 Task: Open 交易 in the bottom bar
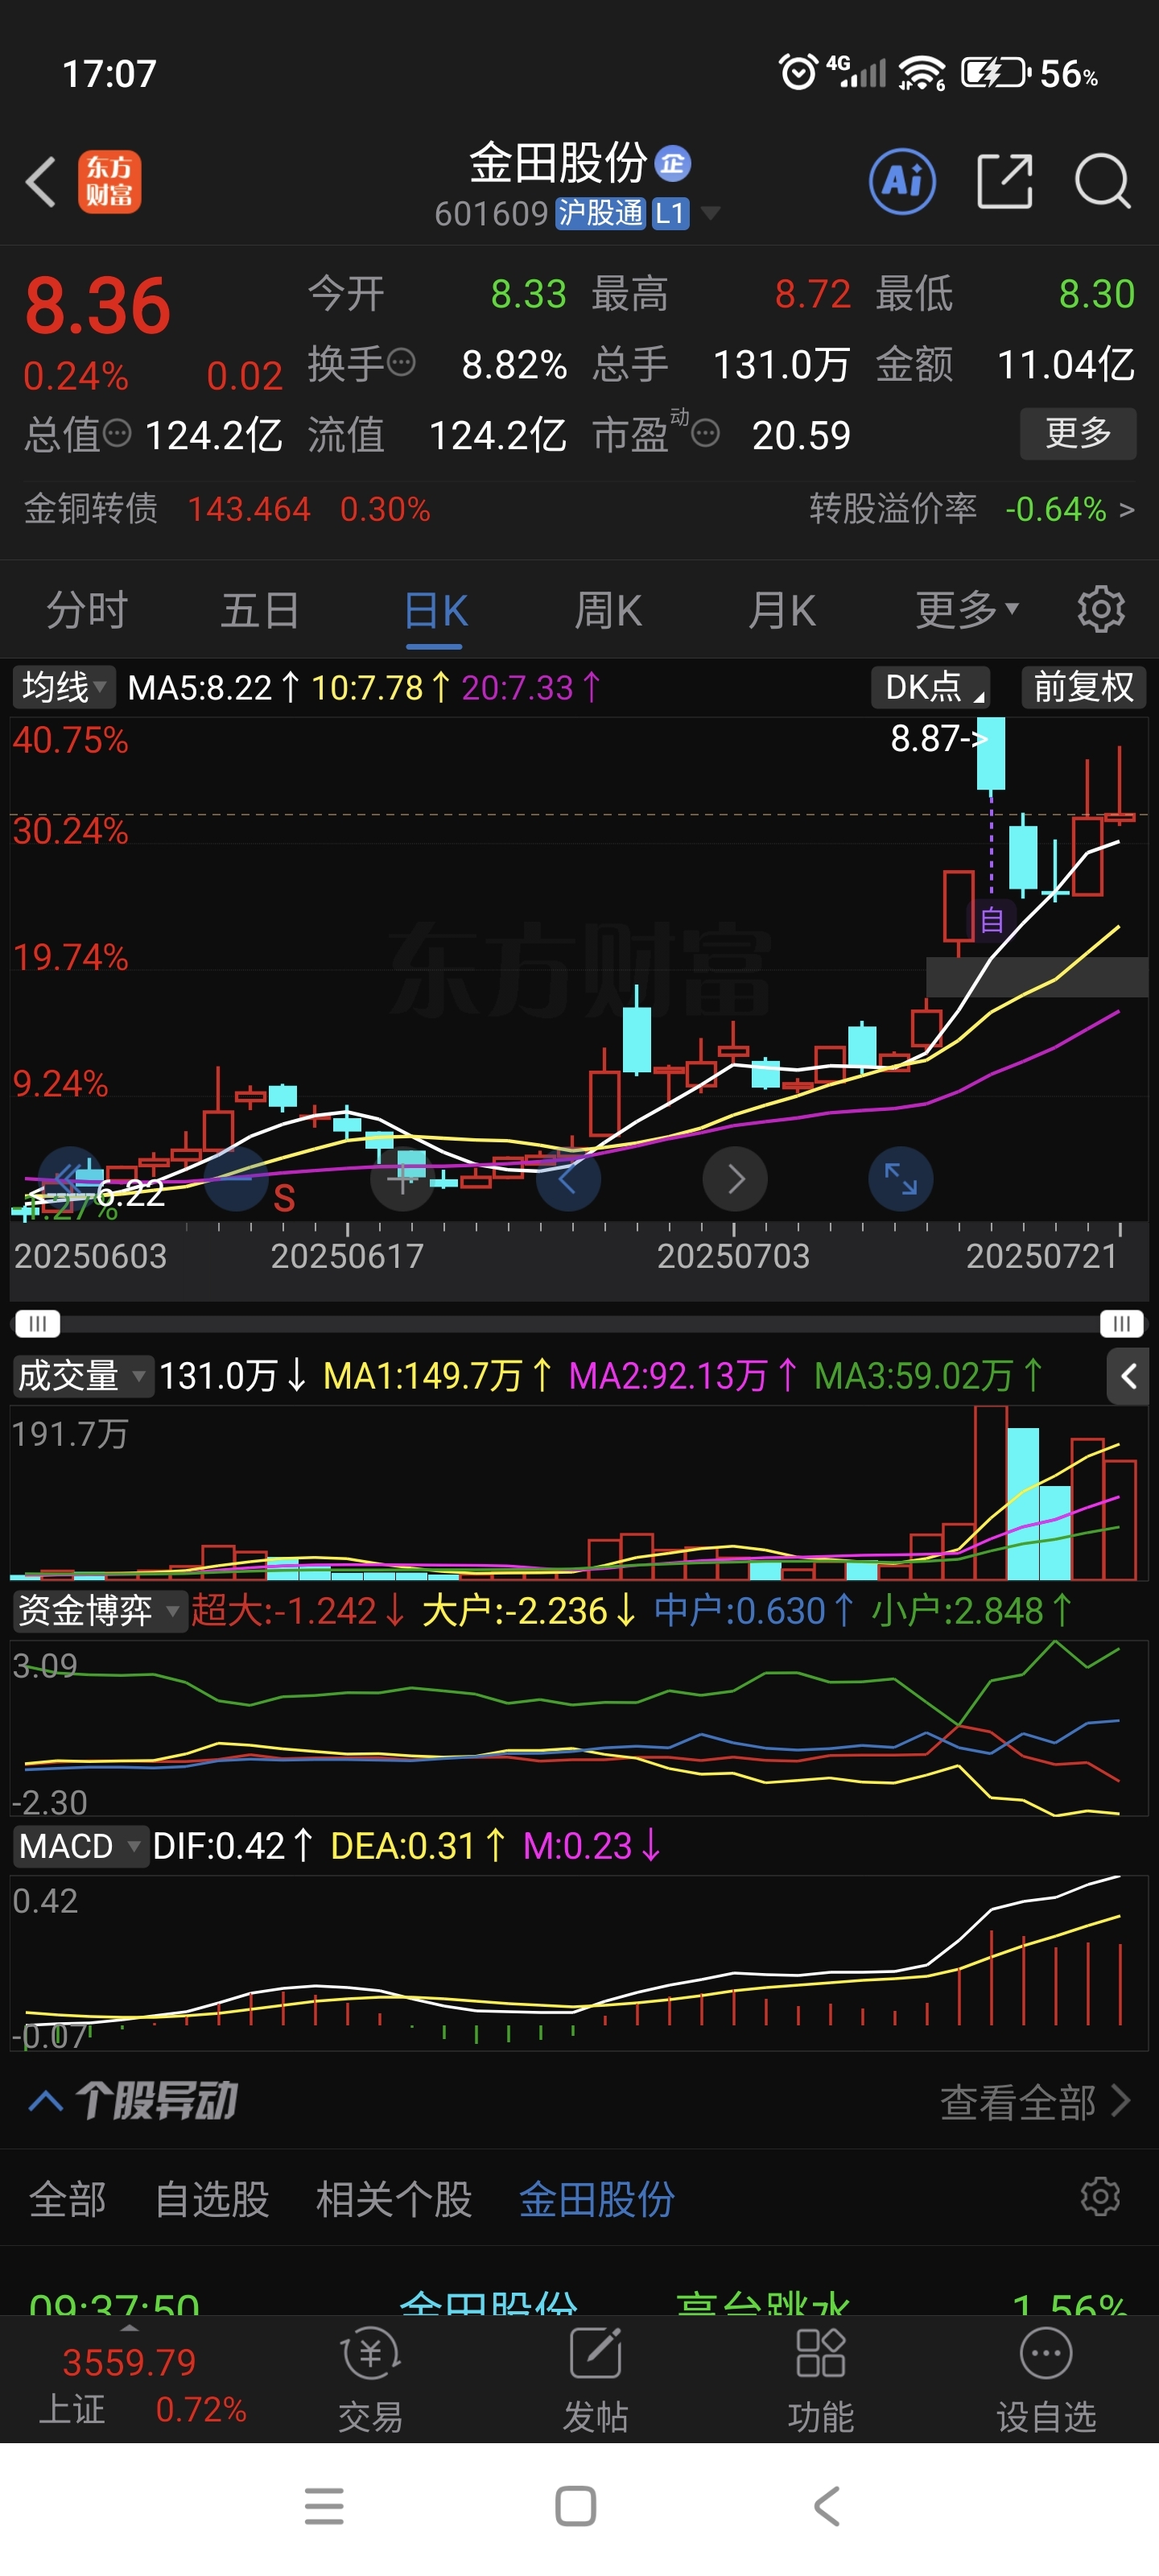(x=370, y=2381)
